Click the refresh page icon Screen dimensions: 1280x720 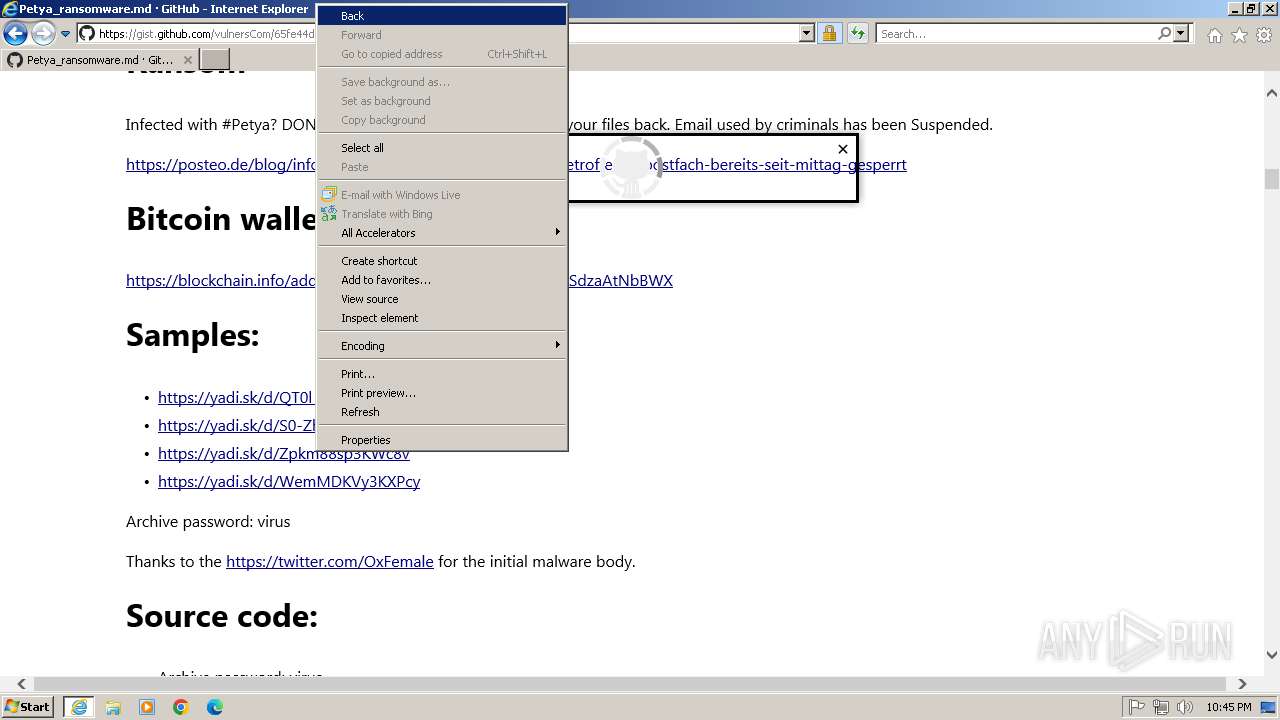[x=857, y=34]
